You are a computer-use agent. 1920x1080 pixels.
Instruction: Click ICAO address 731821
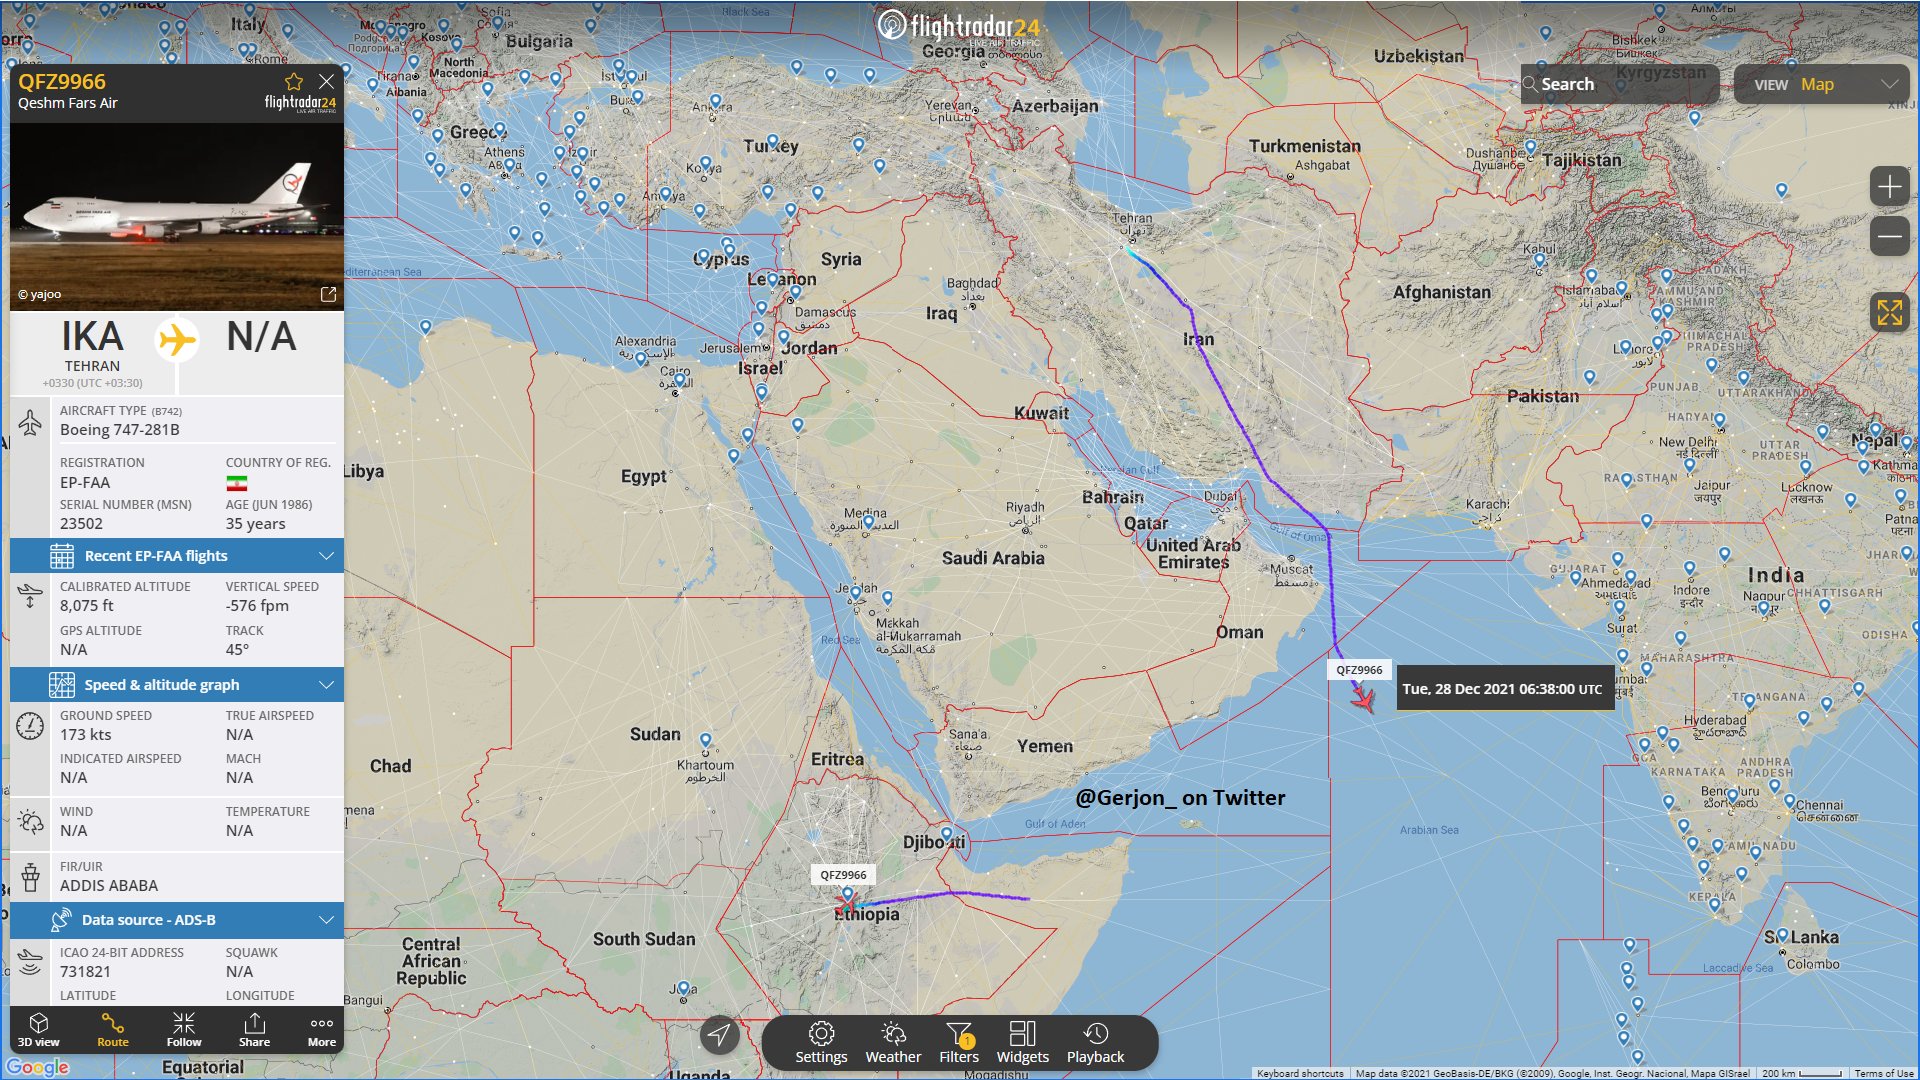[85, 971]
